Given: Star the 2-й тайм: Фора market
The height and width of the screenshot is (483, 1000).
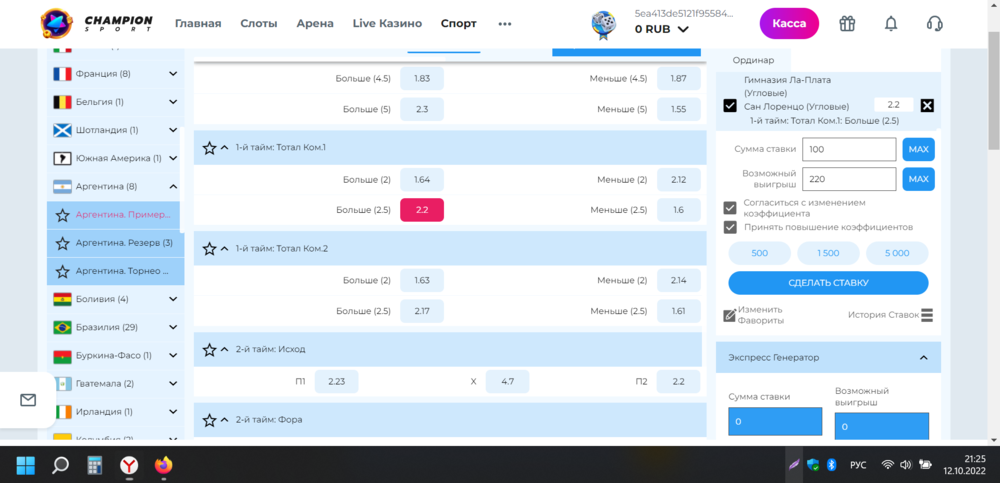Looking at the screenshot, I should pyautogui.click(x=209, y=420).
